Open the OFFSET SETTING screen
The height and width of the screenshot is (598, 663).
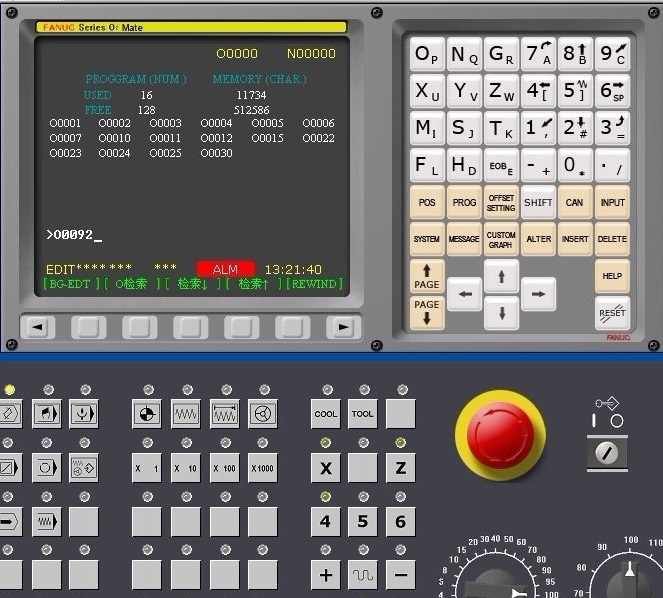[501, 202]
